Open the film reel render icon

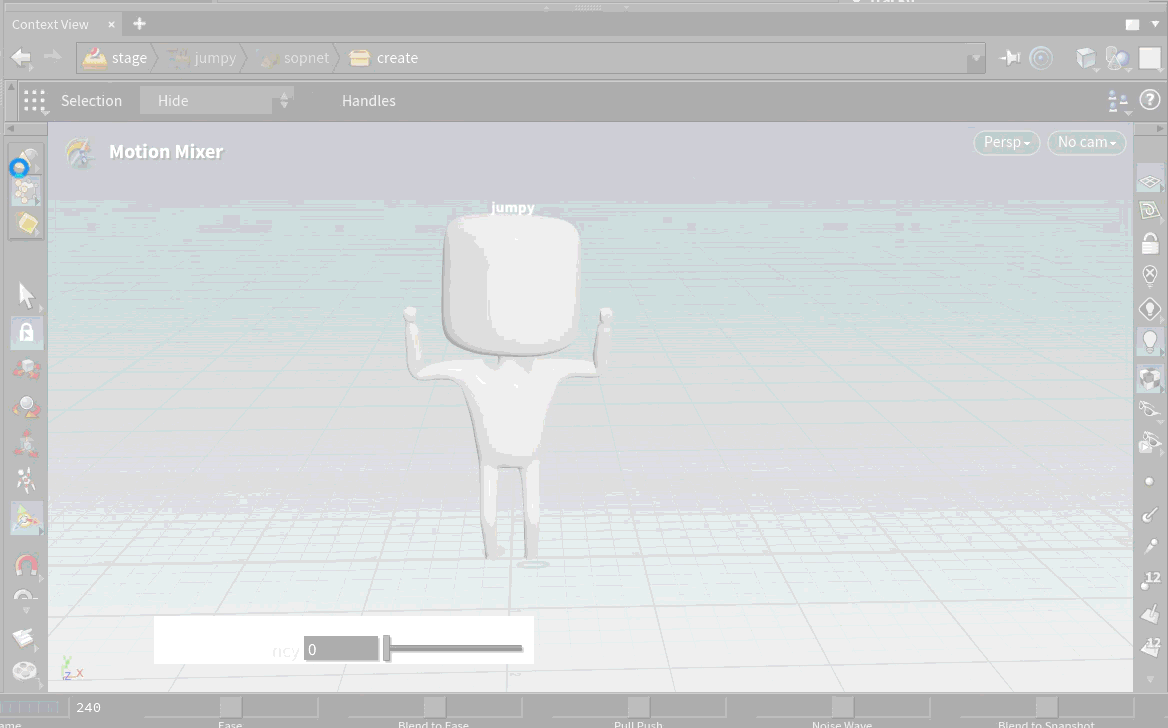point(25,671)
